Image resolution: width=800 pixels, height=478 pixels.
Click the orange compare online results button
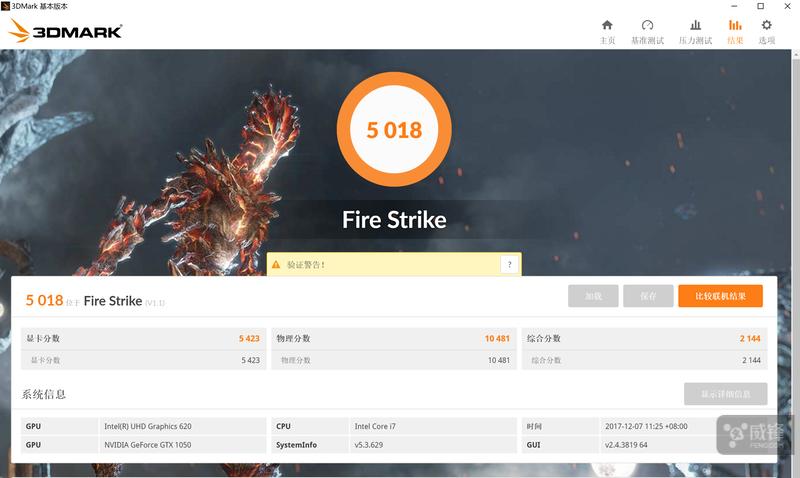click(720, 296)
